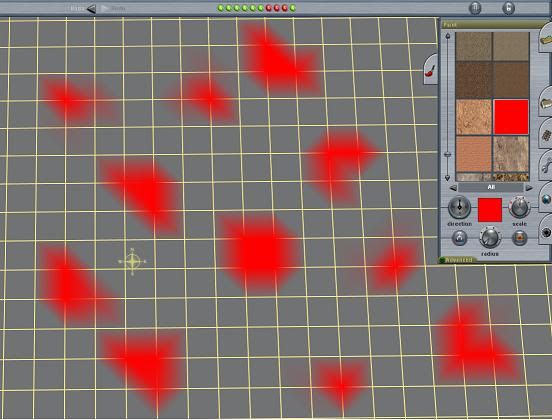Image resolution: width=552 pixels, height=420 pixels.
Task: Click the lock icon in the top bar
Action: click(508, 8)
